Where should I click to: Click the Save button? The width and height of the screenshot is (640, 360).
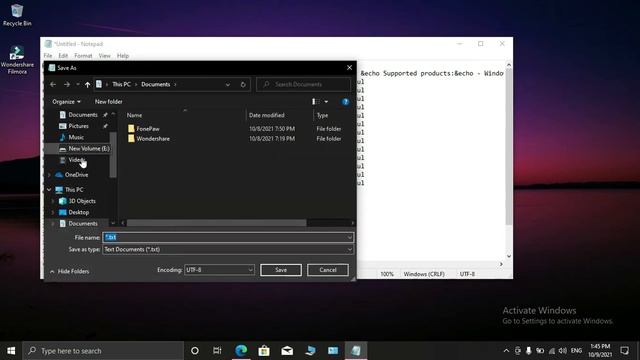(x=281, y=270)
